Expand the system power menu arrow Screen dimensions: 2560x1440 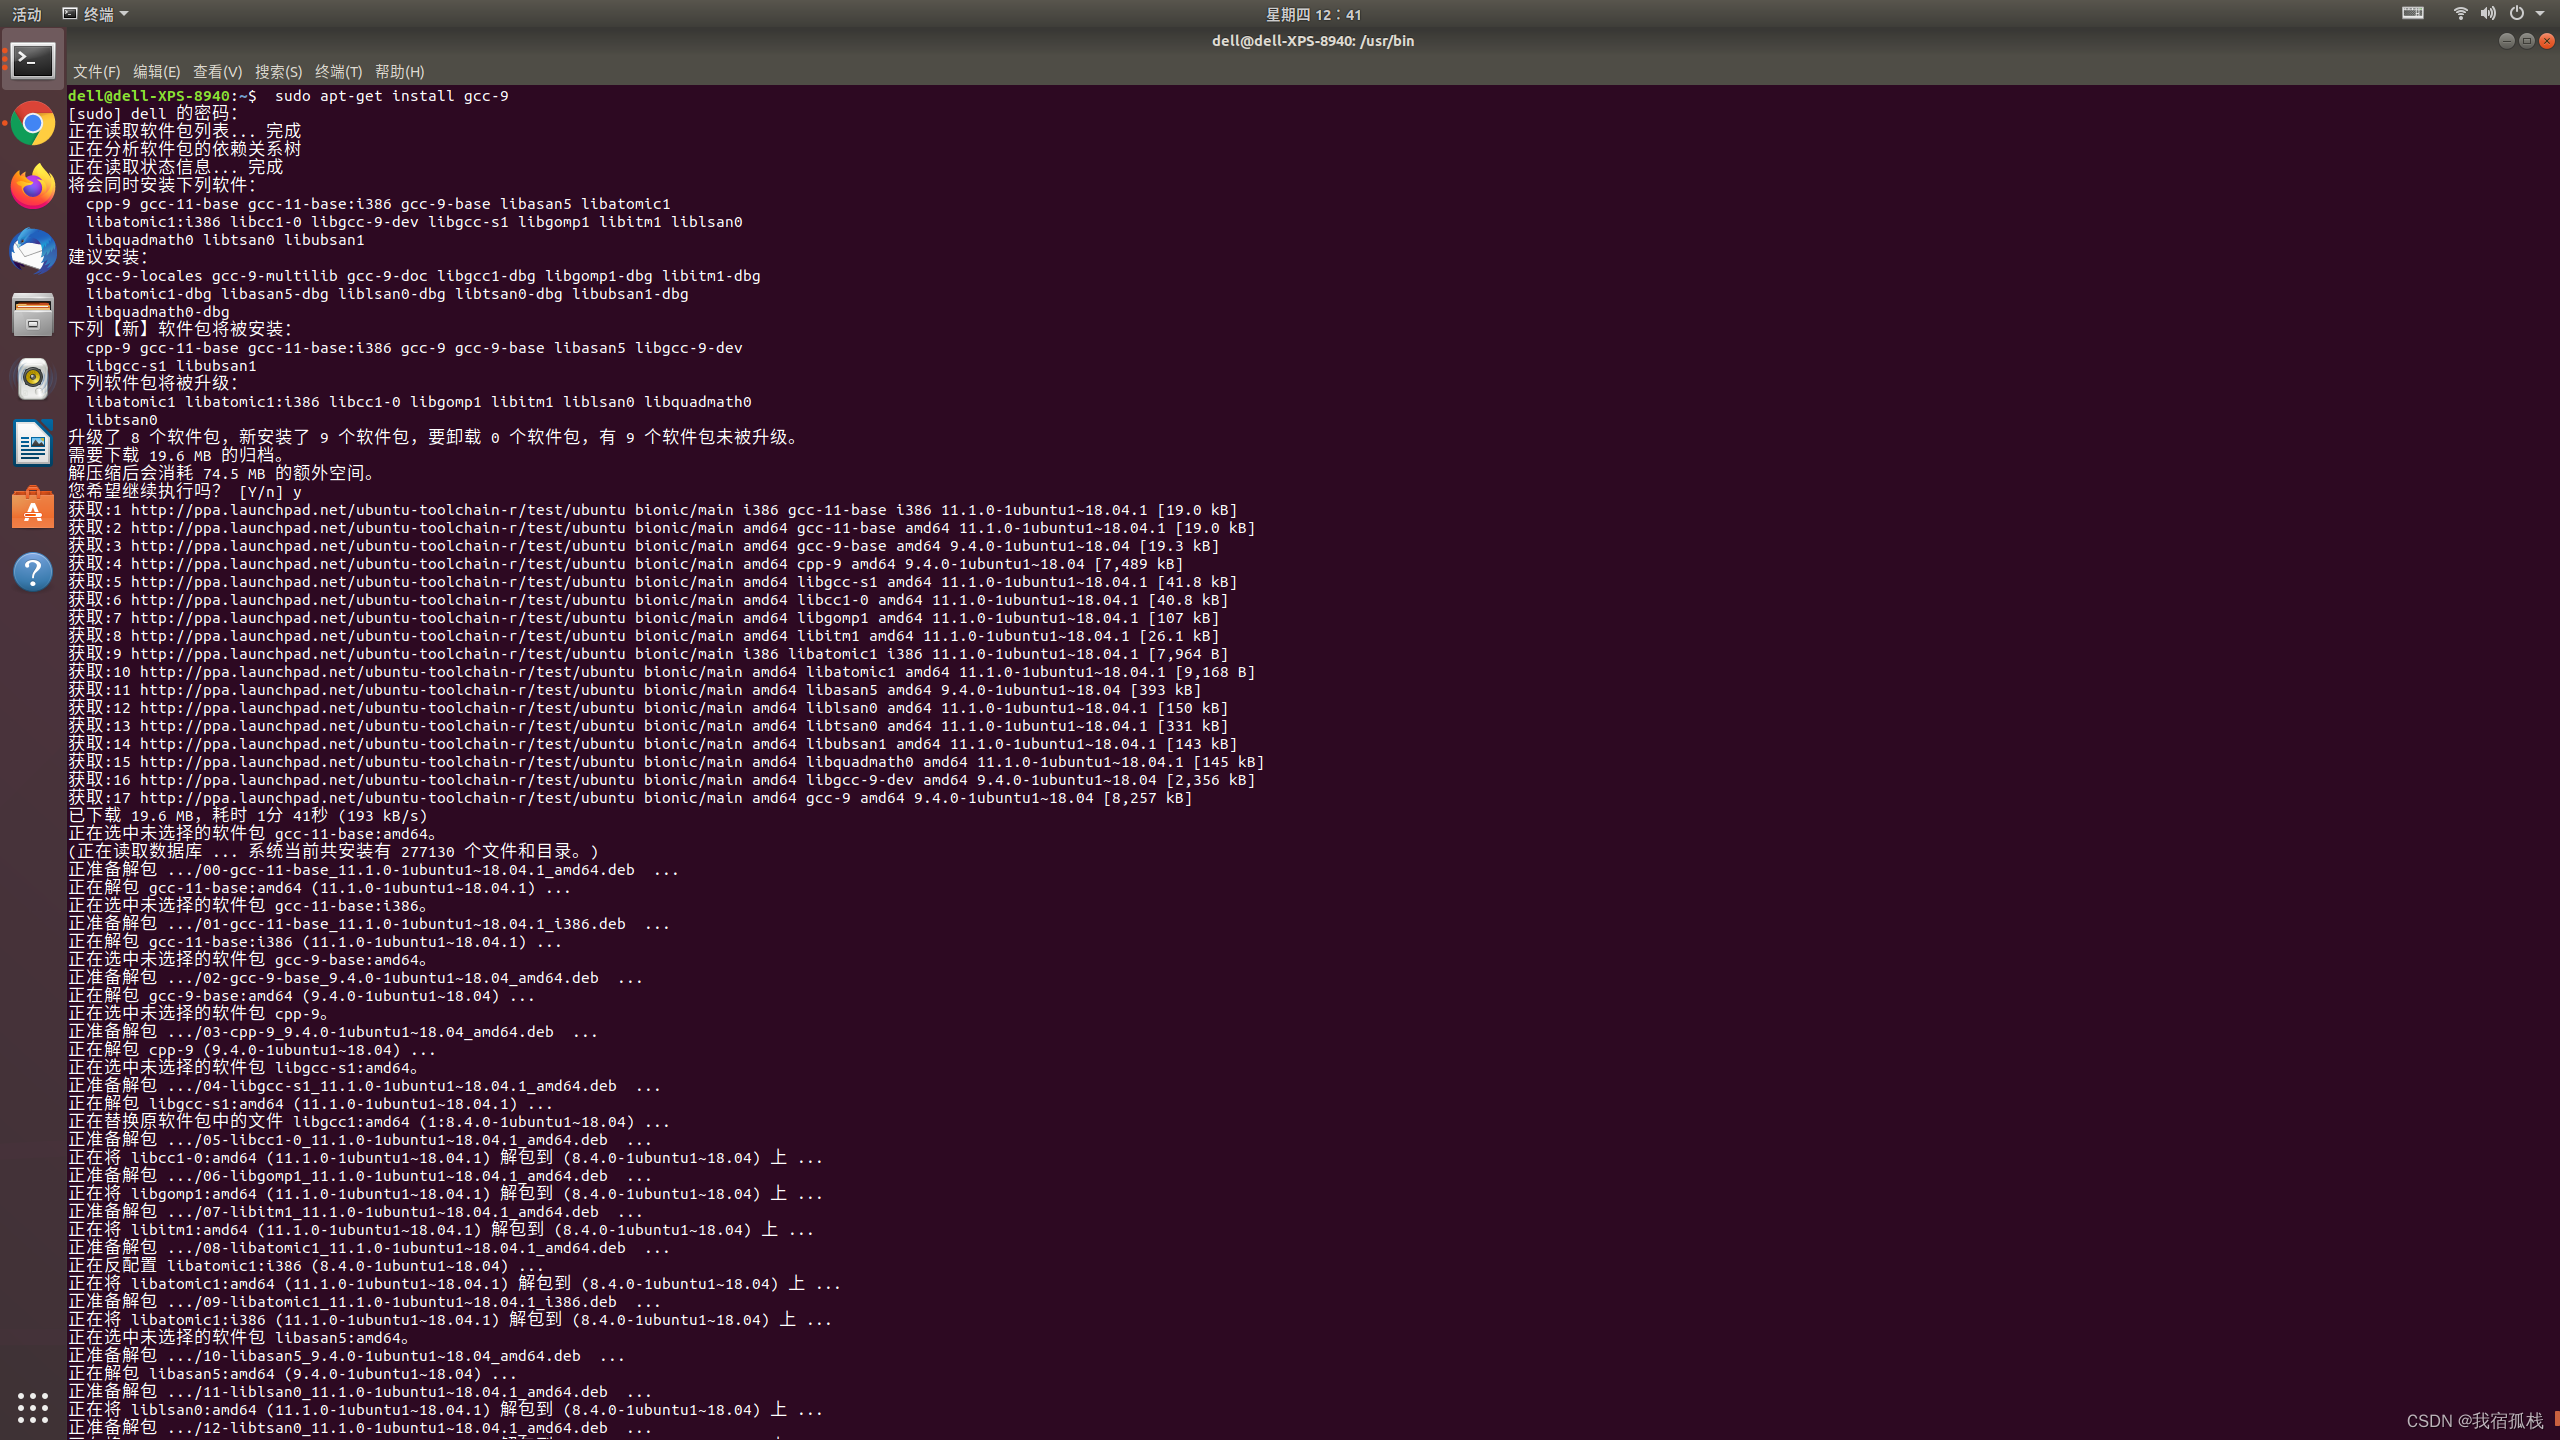click(2540, 14)
